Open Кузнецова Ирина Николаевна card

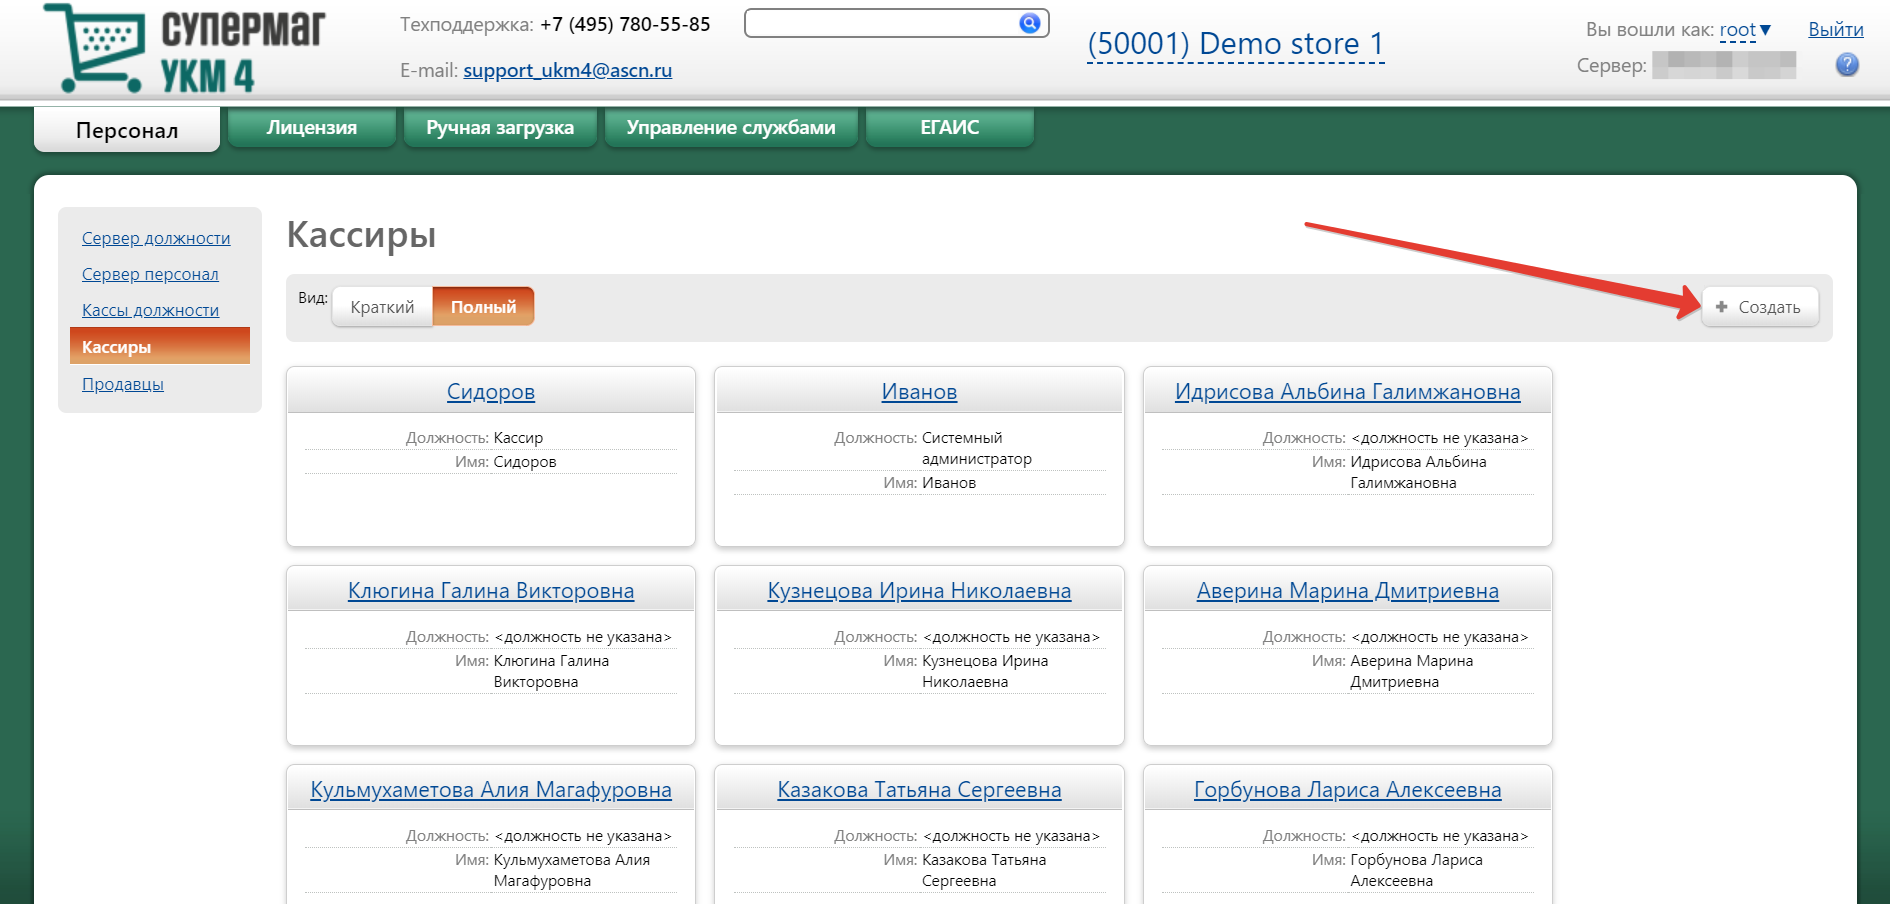pos(919,591)
